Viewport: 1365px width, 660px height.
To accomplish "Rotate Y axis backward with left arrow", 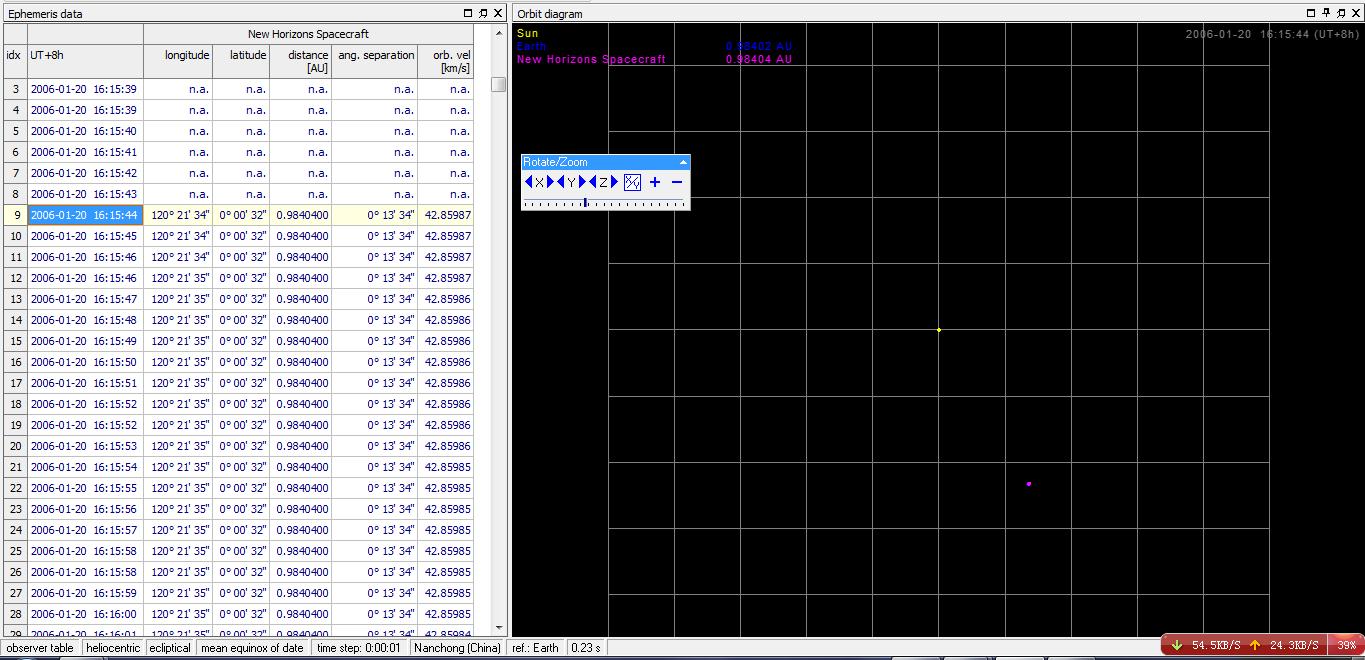I will [x=561, y=182].
